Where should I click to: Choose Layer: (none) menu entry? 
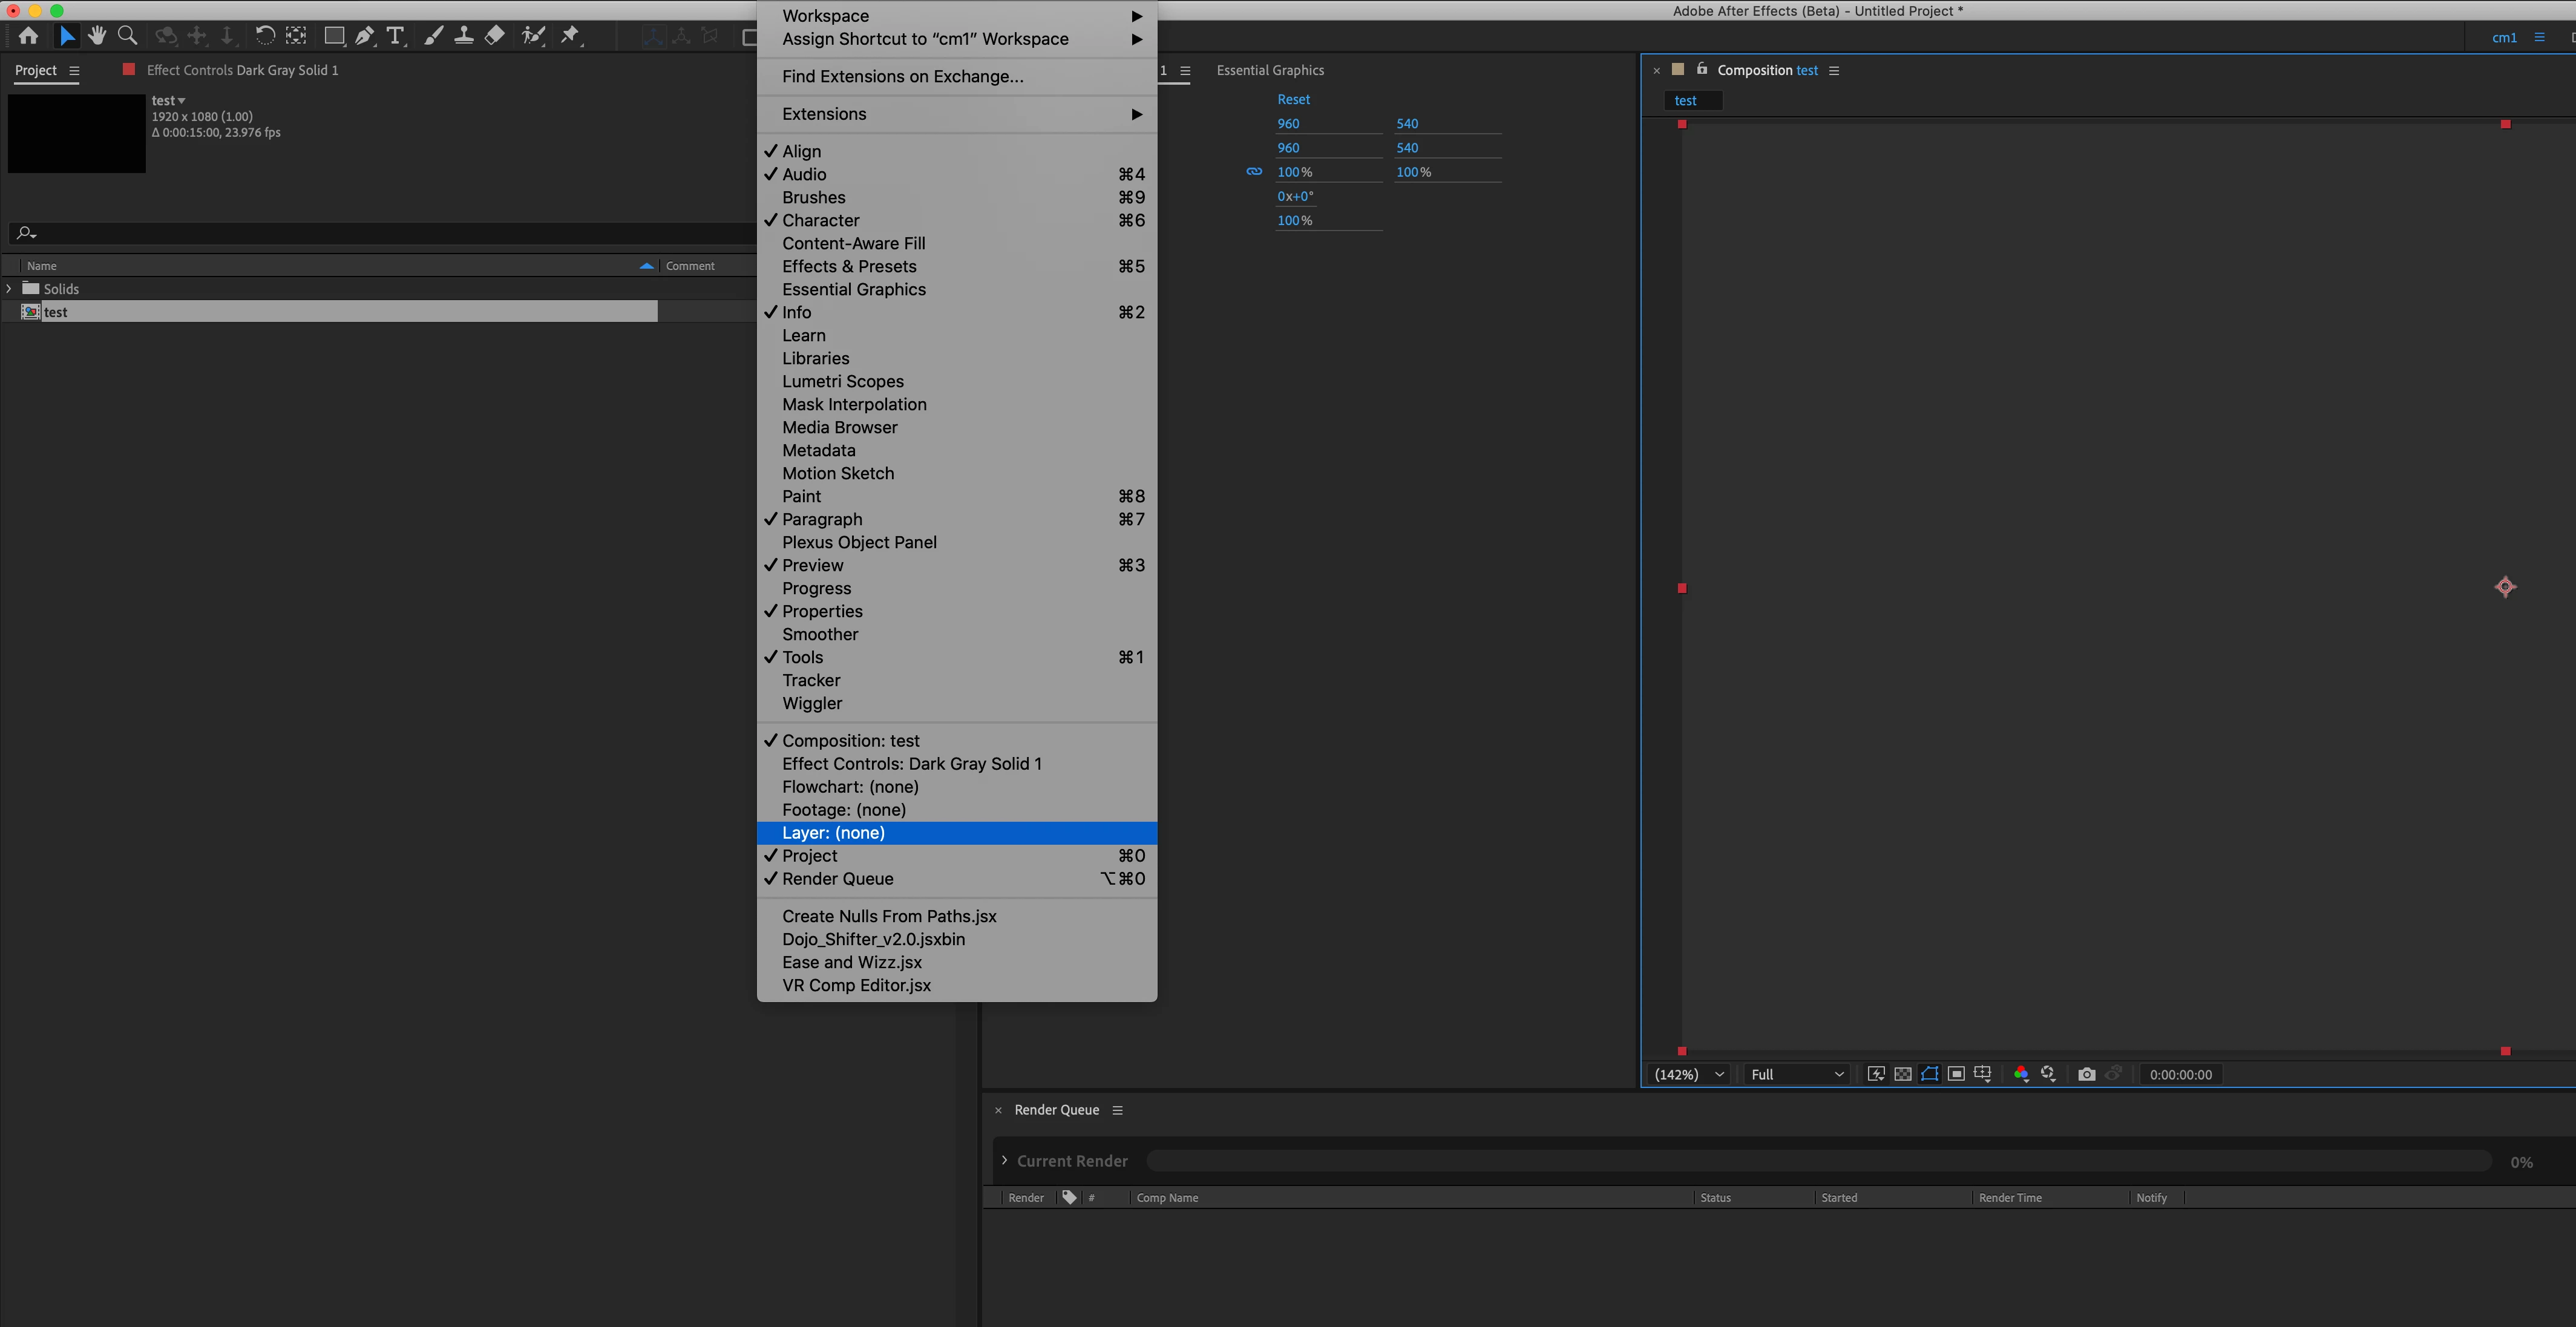[833, 833]
